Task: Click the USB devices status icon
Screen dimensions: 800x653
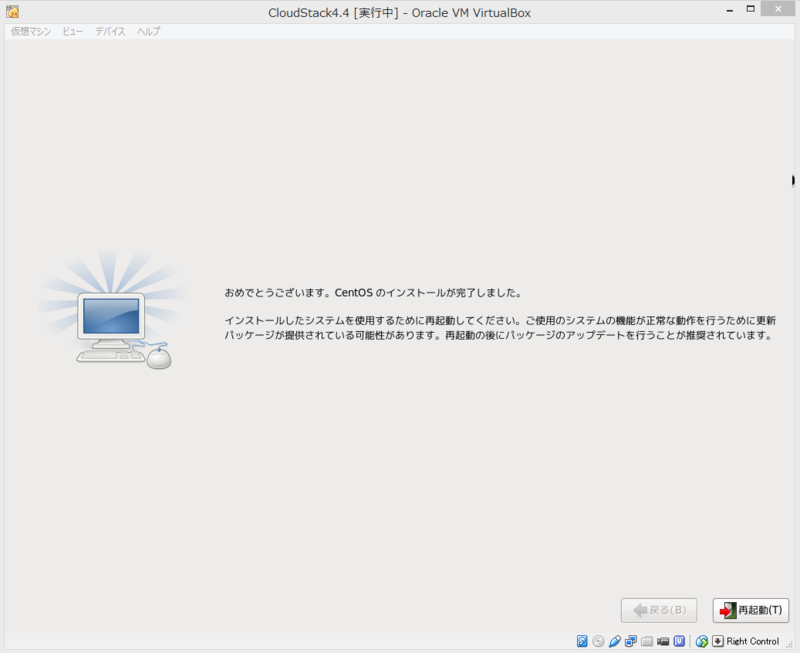Action: point(615,641)
